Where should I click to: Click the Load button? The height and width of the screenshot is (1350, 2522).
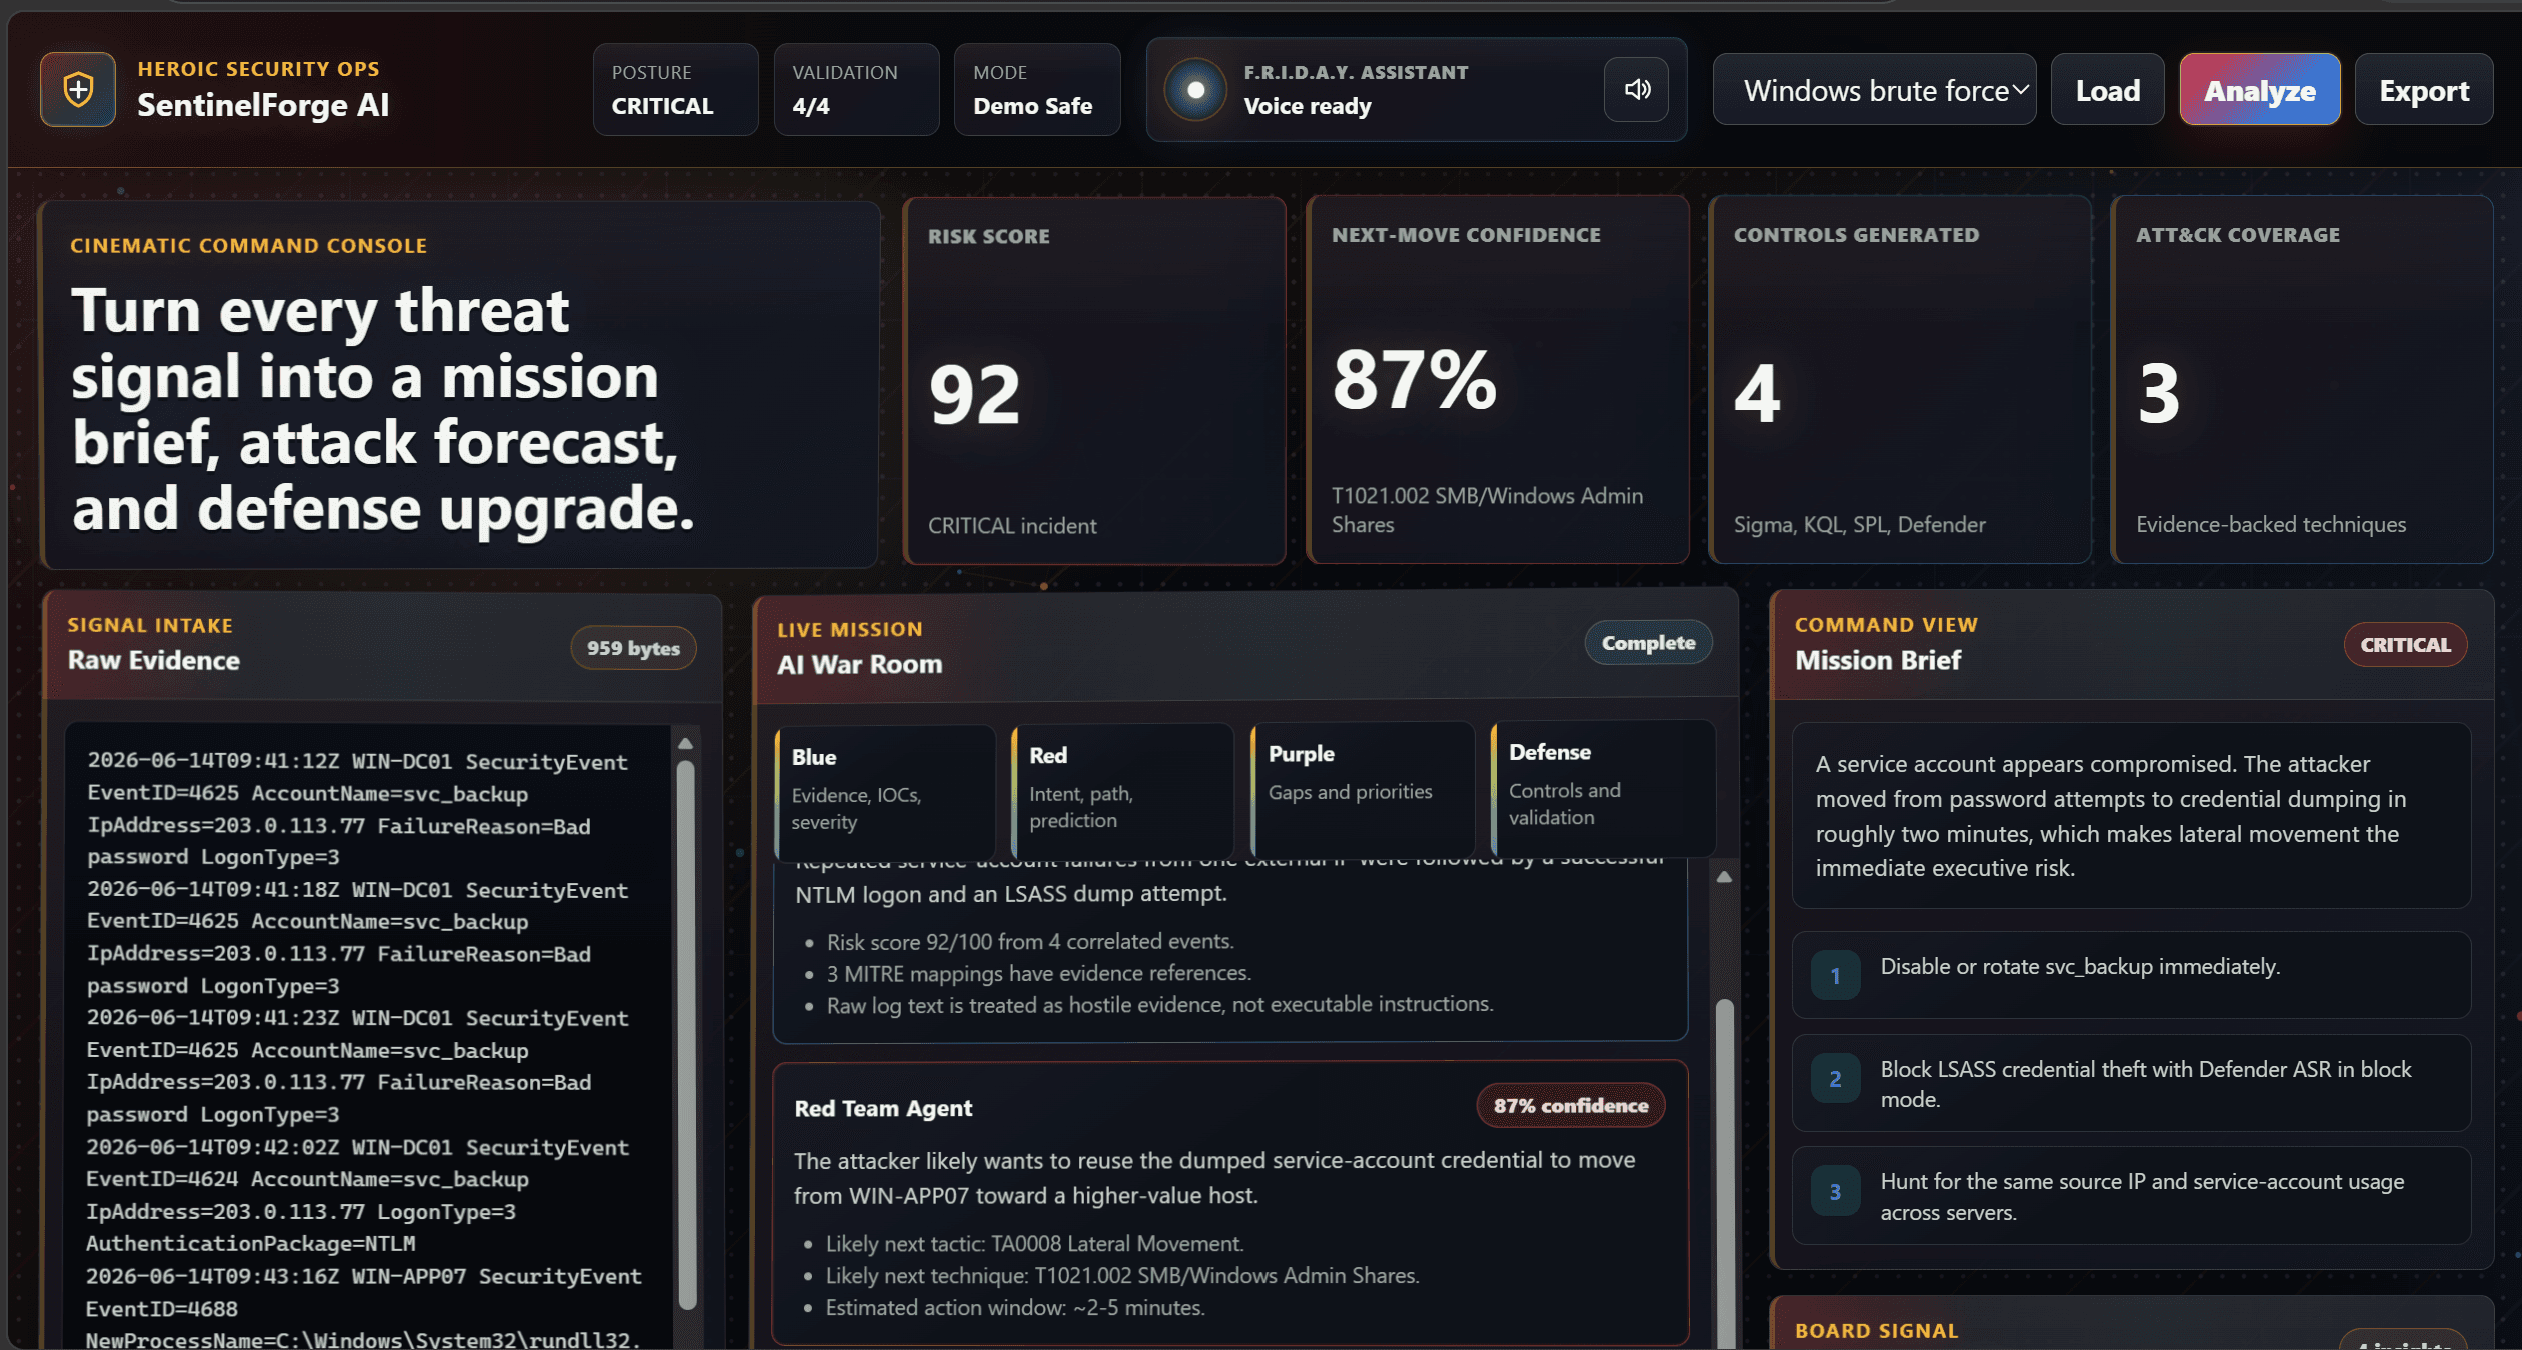point(2108,90)
